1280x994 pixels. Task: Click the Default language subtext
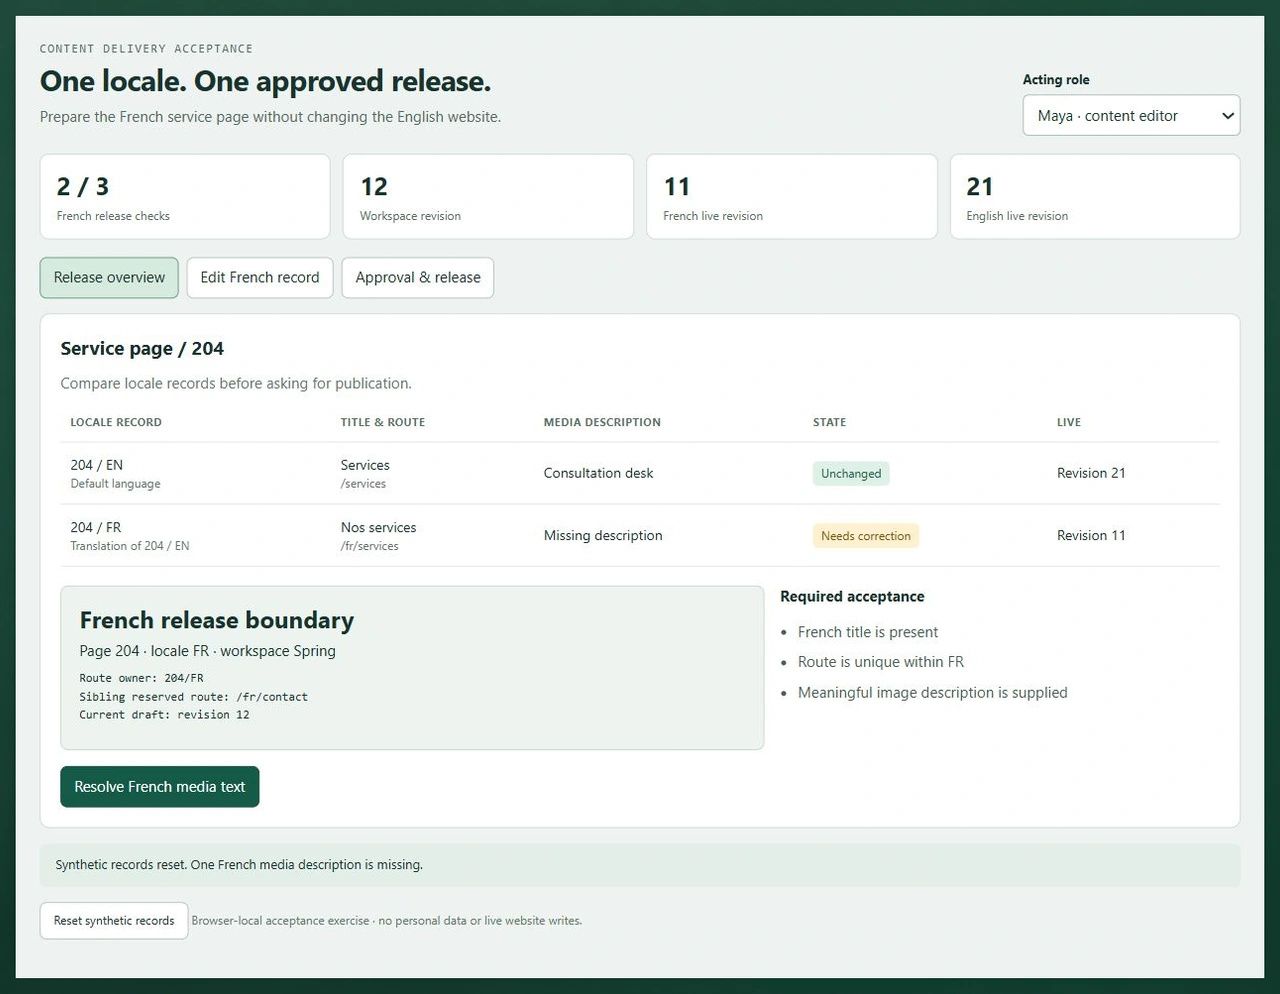pos(115,484)
